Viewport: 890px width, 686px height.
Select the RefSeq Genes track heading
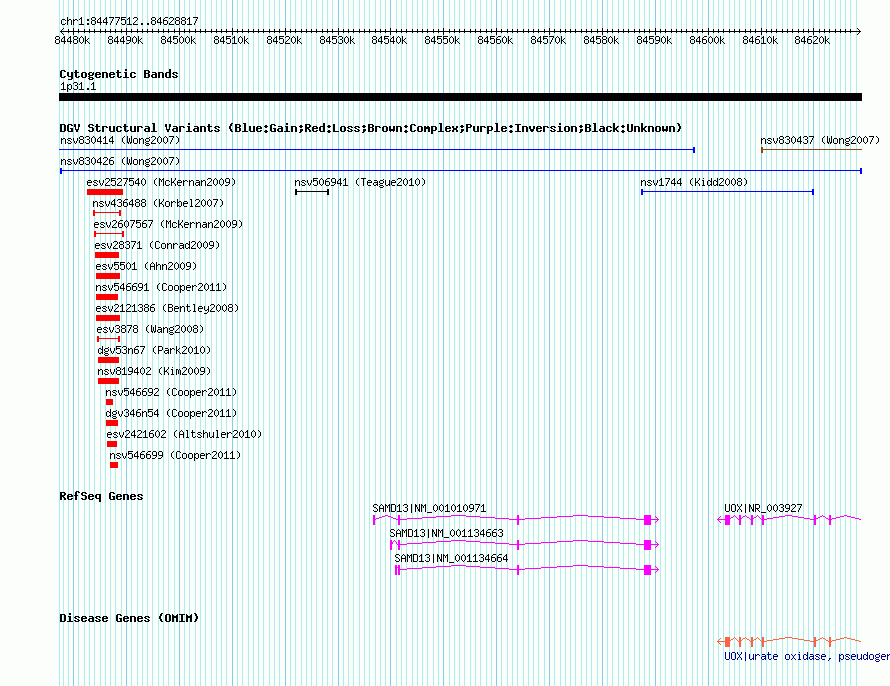click(101, 496)
